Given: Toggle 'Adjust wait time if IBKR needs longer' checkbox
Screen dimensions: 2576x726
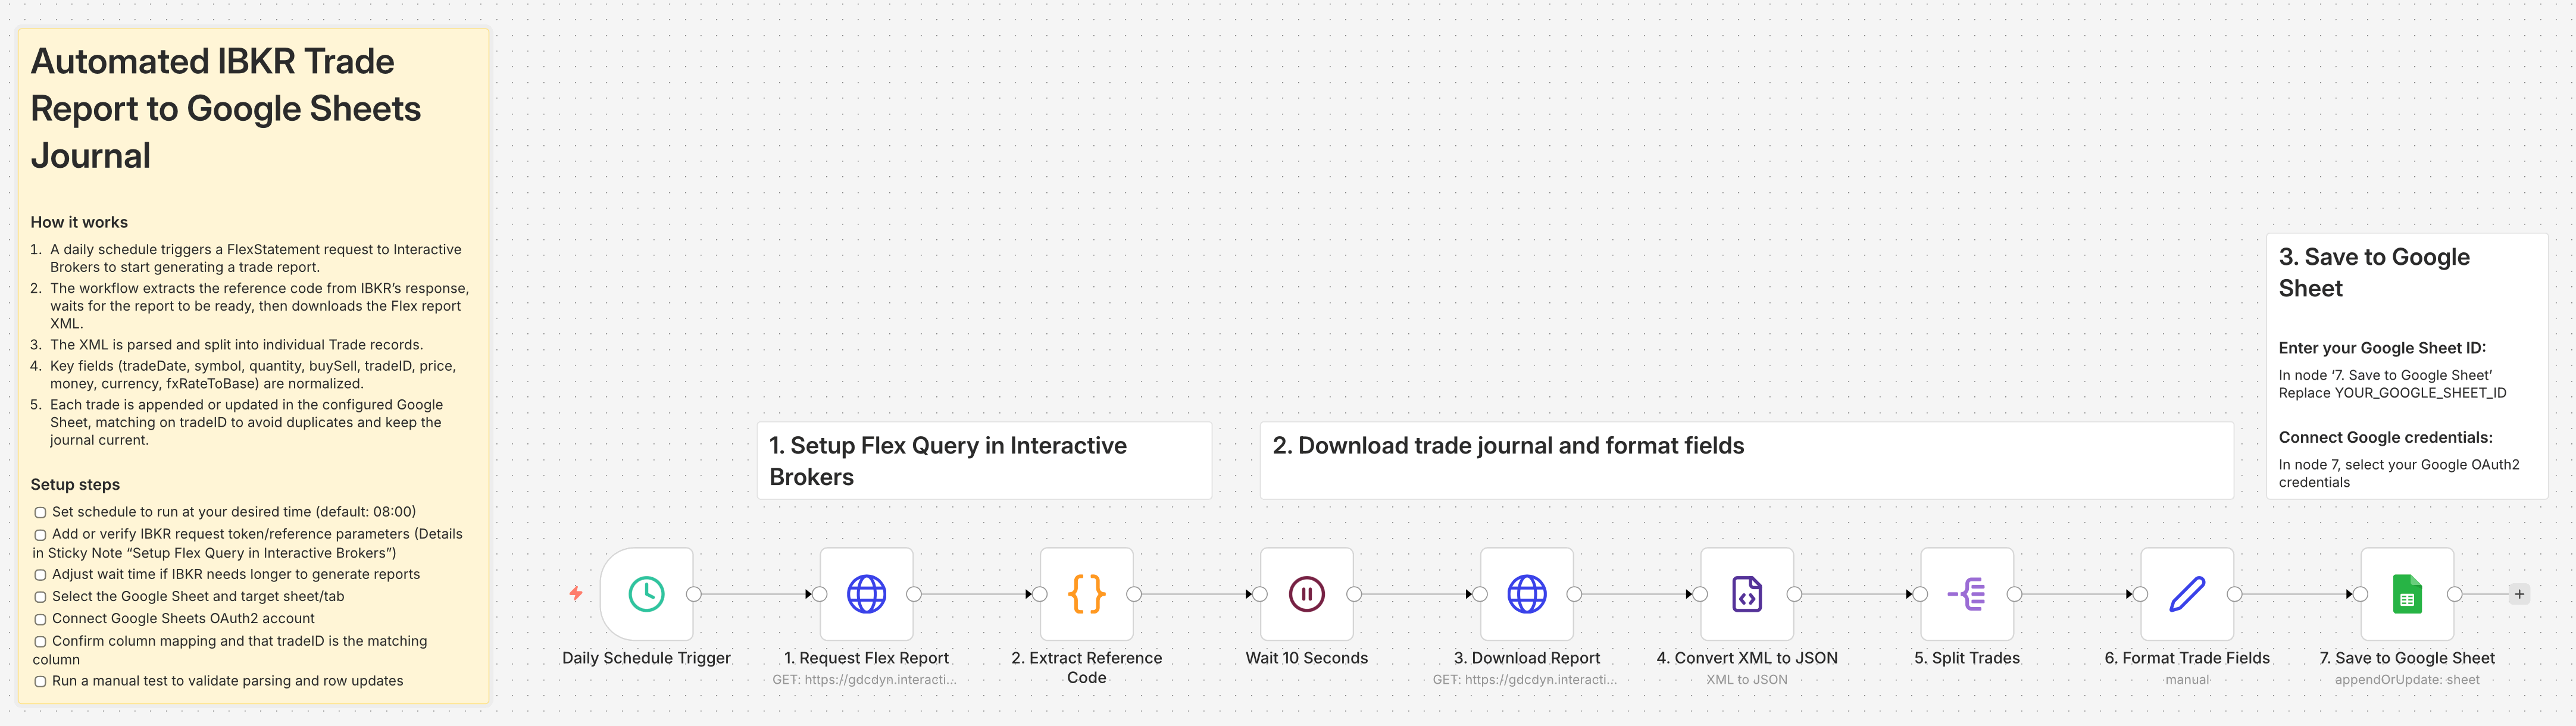Looking at the screenshot, I should click(41, 576).
